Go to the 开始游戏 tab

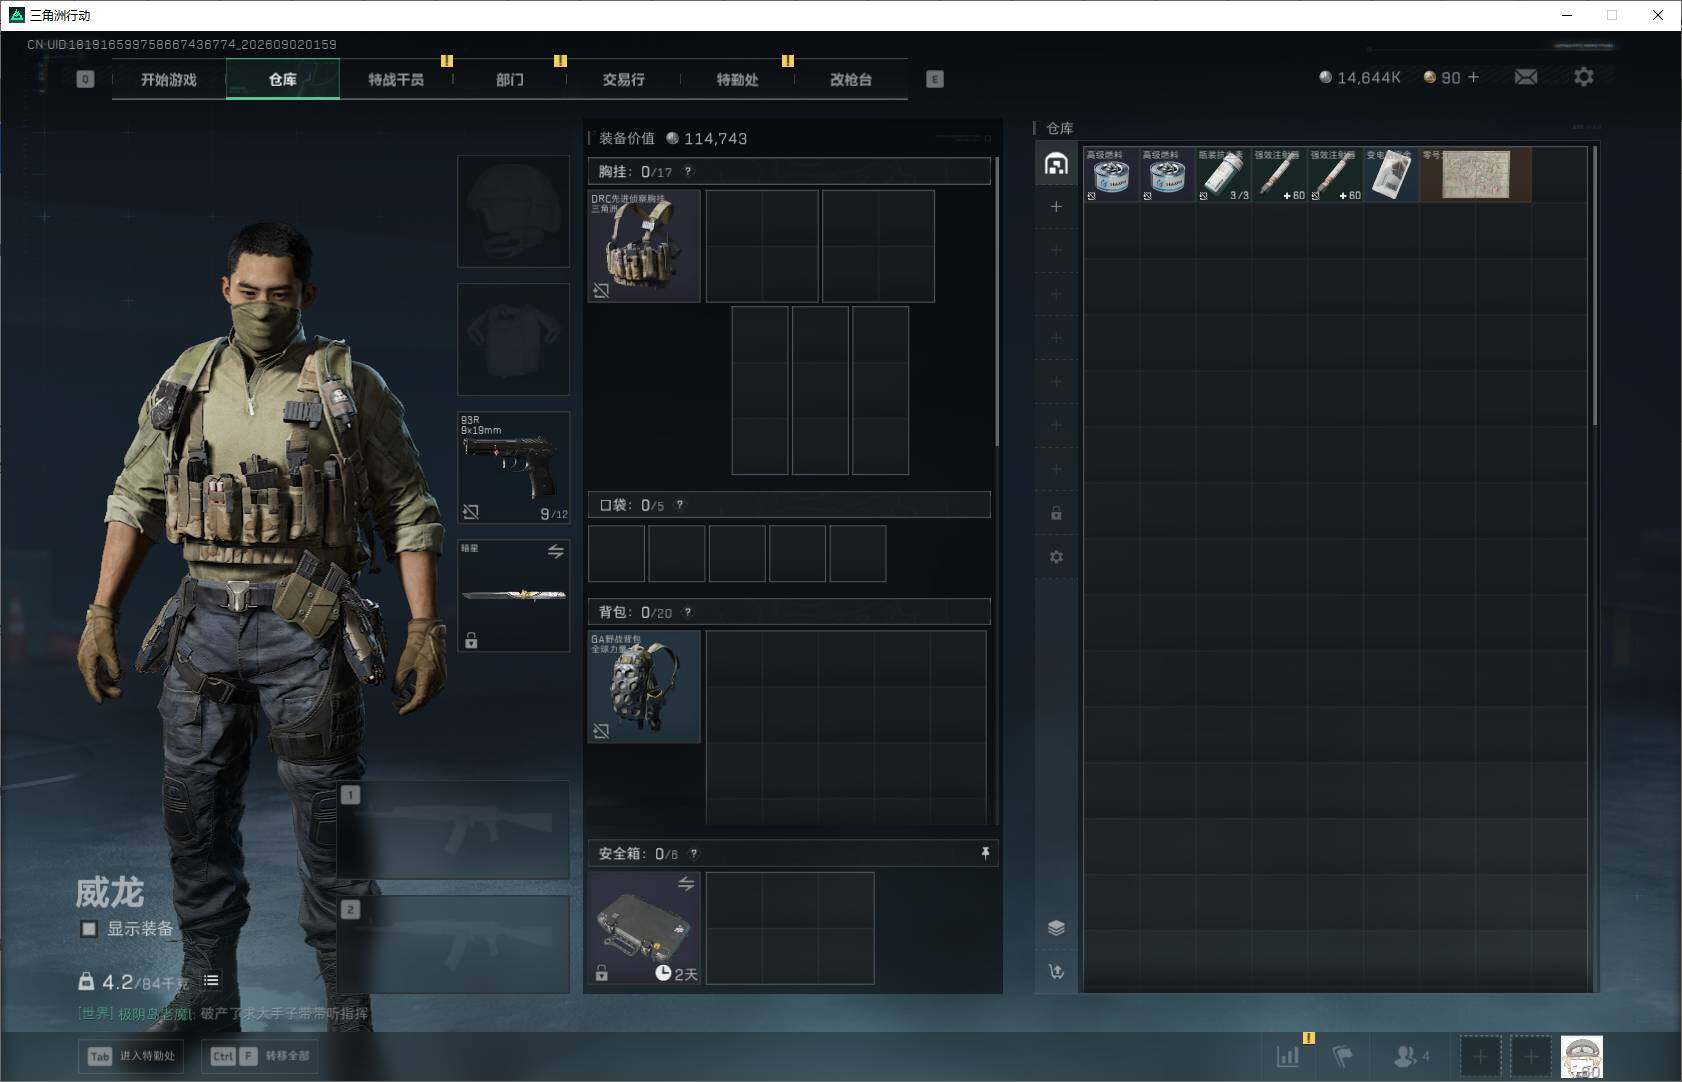point(169,79)
